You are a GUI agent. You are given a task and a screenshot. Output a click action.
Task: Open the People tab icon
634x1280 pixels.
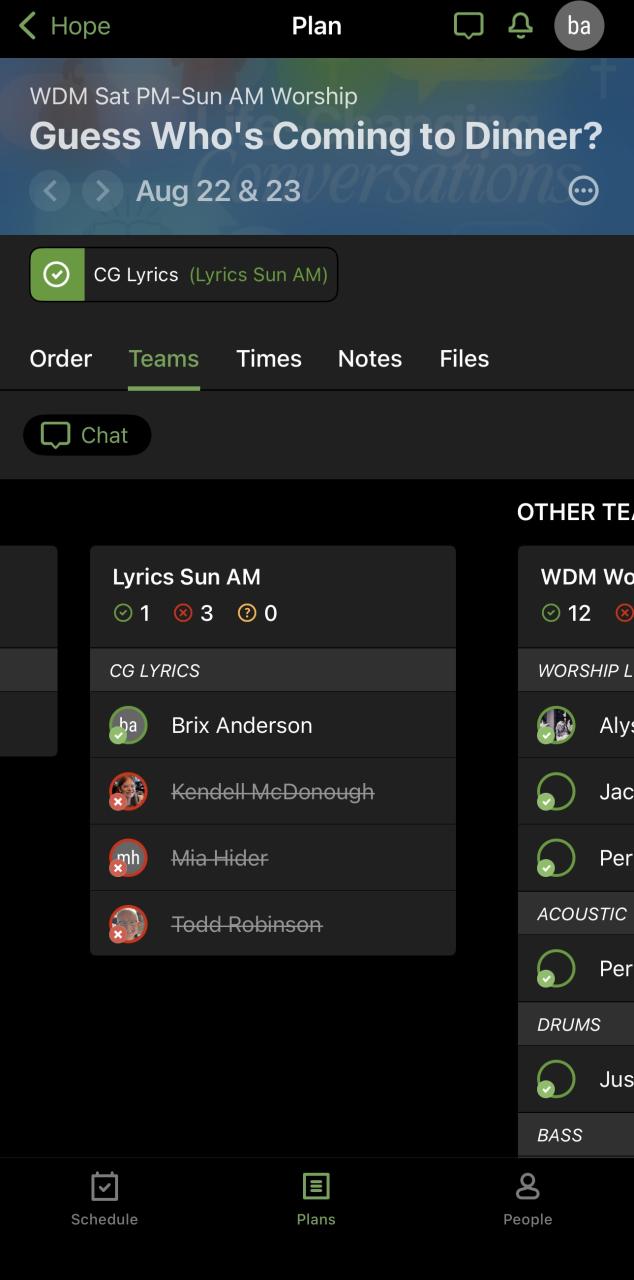pyautogui.click(x=528, y=1187)
